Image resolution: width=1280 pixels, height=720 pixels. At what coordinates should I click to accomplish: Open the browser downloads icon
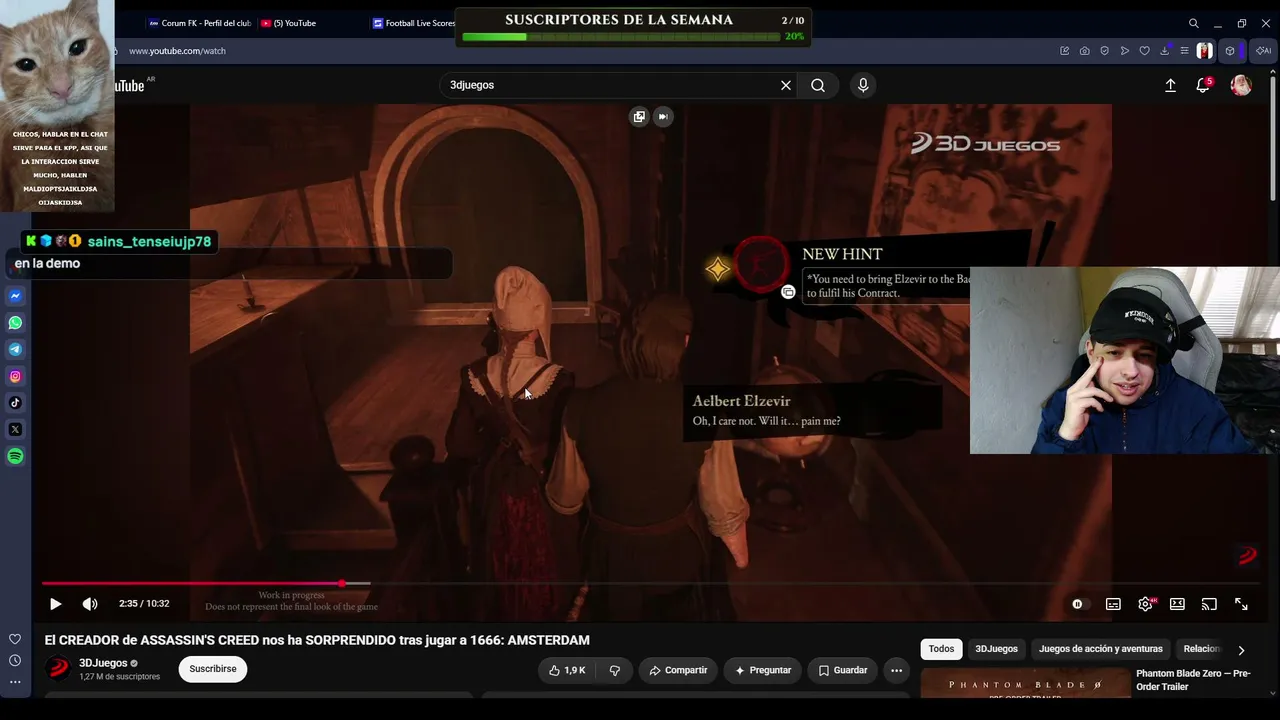coord(1164,51)
